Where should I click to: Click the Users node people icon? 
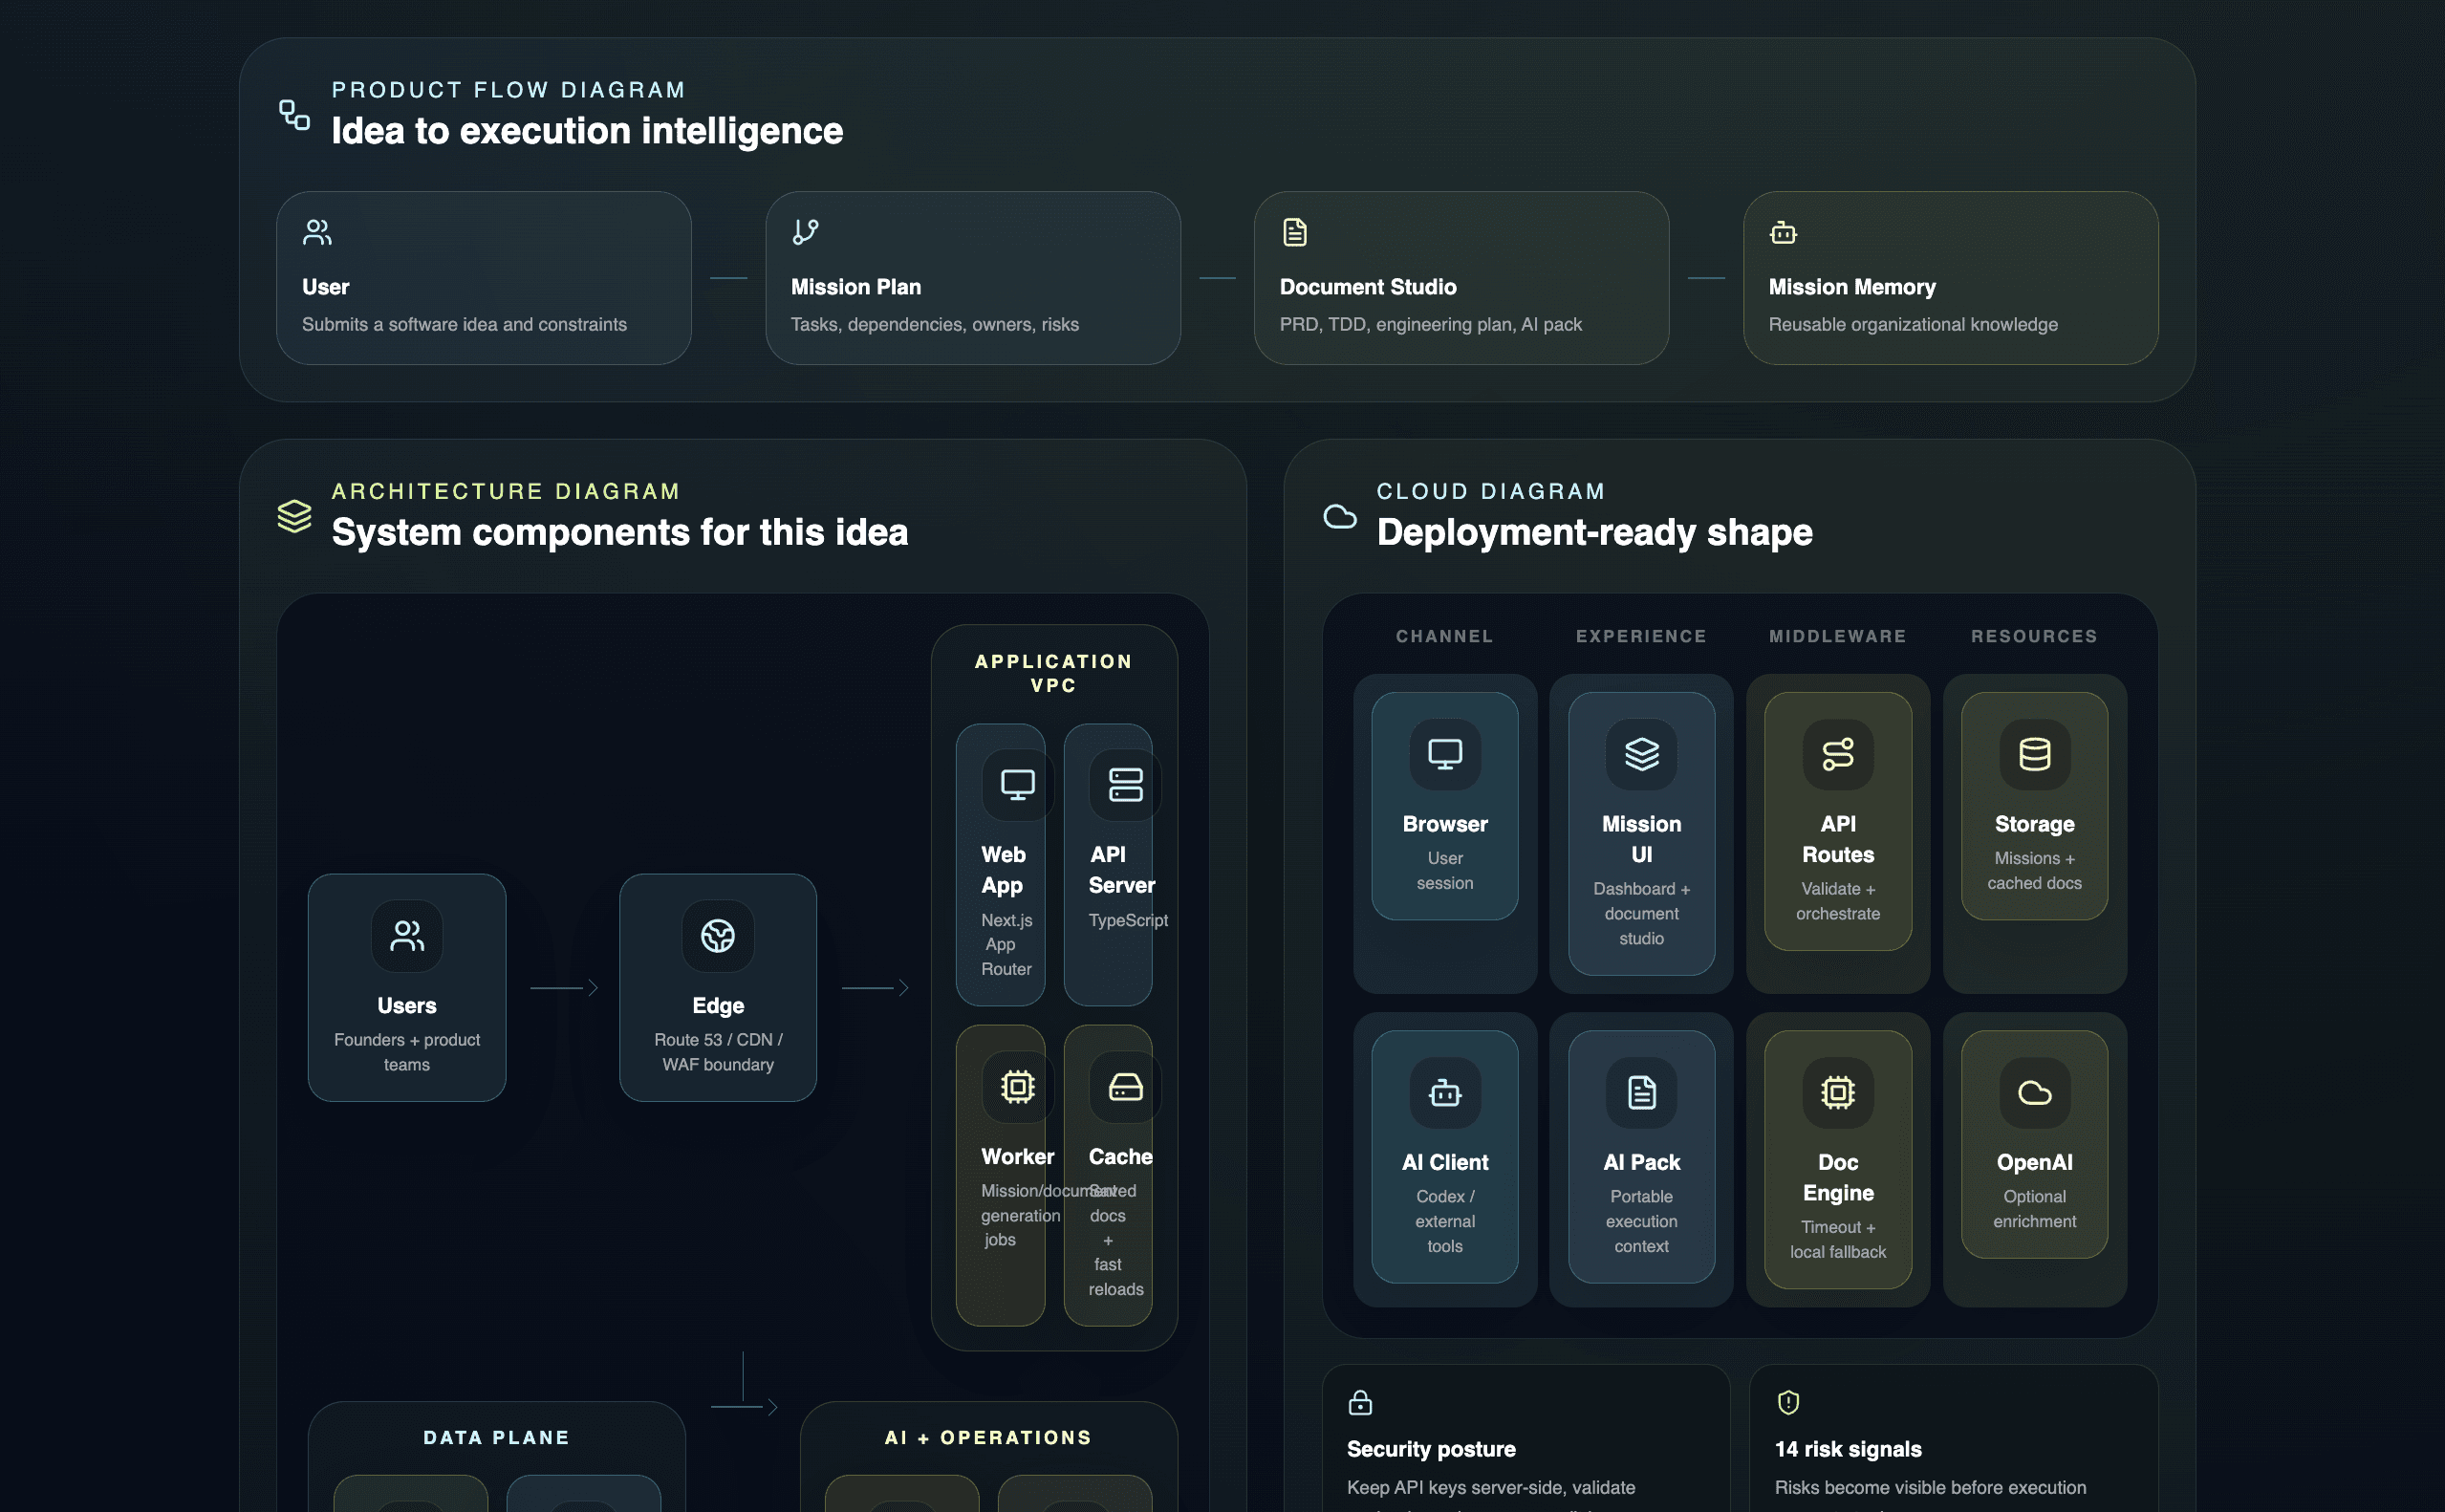[407, 936]
